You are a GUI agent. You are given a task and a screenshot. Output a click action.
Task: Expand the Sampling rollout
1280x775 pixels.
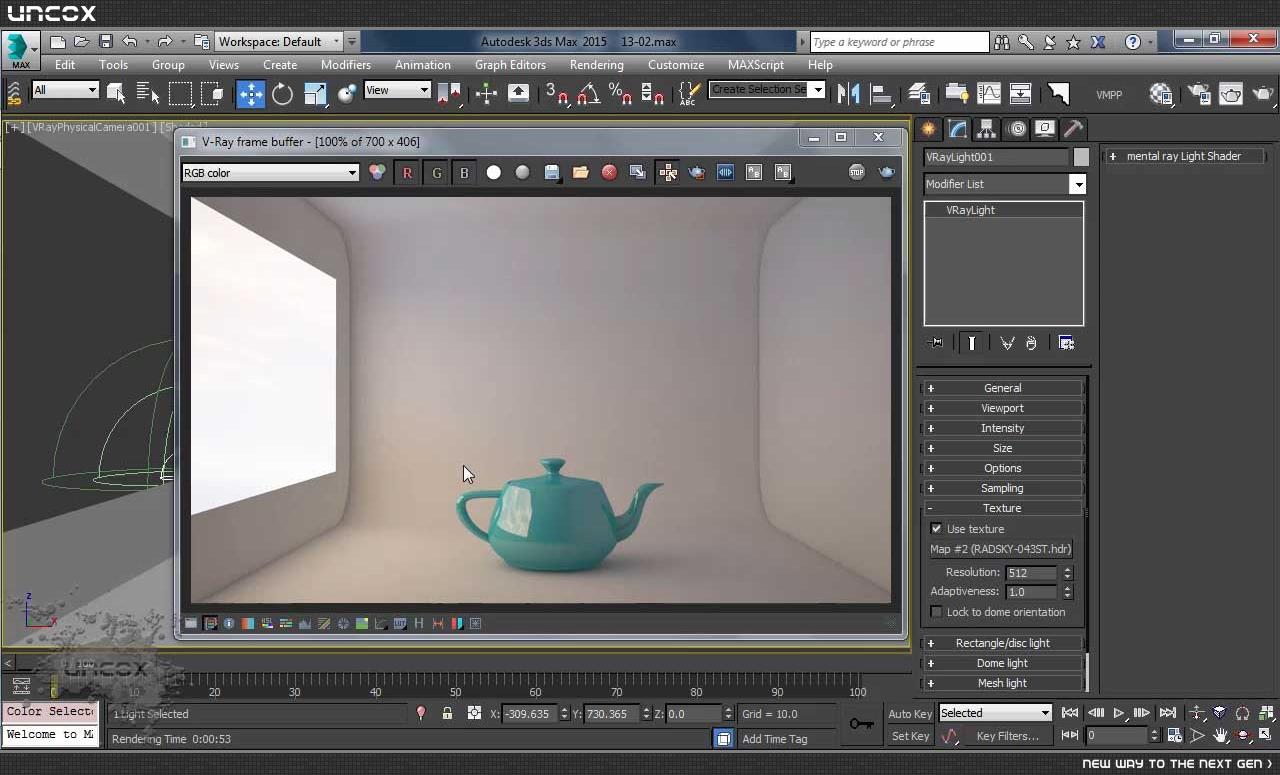(1002, 488)
